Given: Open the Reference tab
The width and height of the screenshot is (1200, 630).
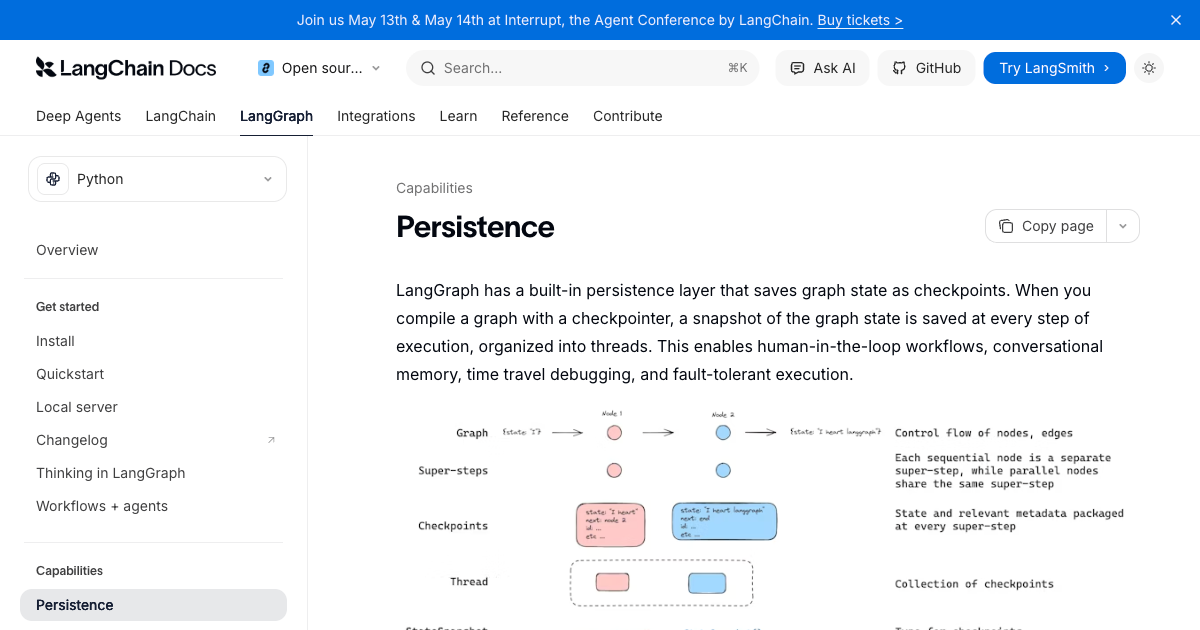Looking at the screenshot, I should pyautogui.click(x=535, y=116).
